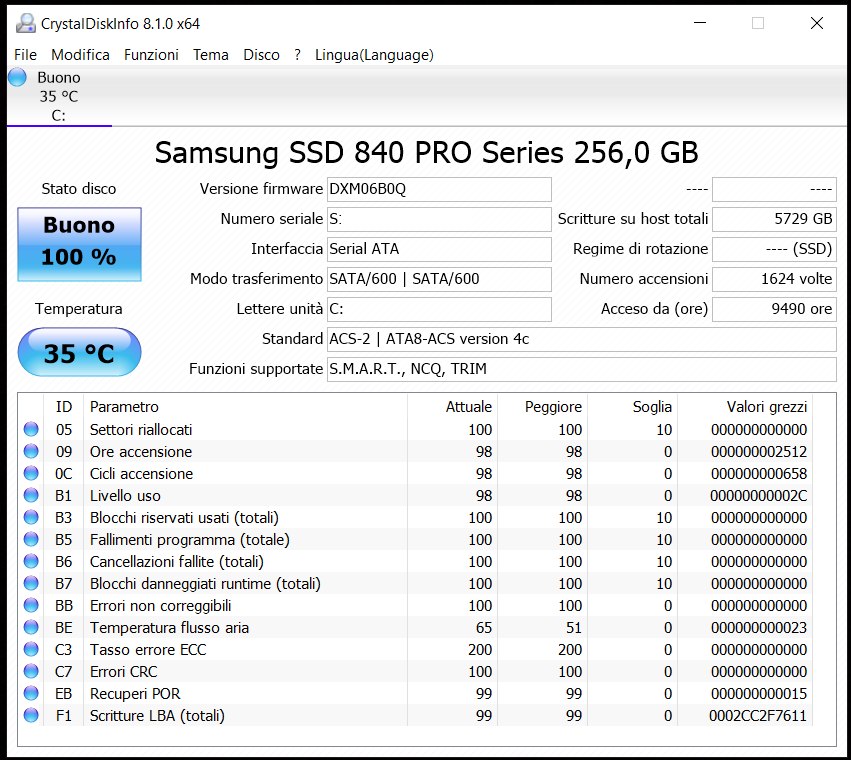
Task: Click the Numero accensioni value 1624 volte
Action: (774, 279)
